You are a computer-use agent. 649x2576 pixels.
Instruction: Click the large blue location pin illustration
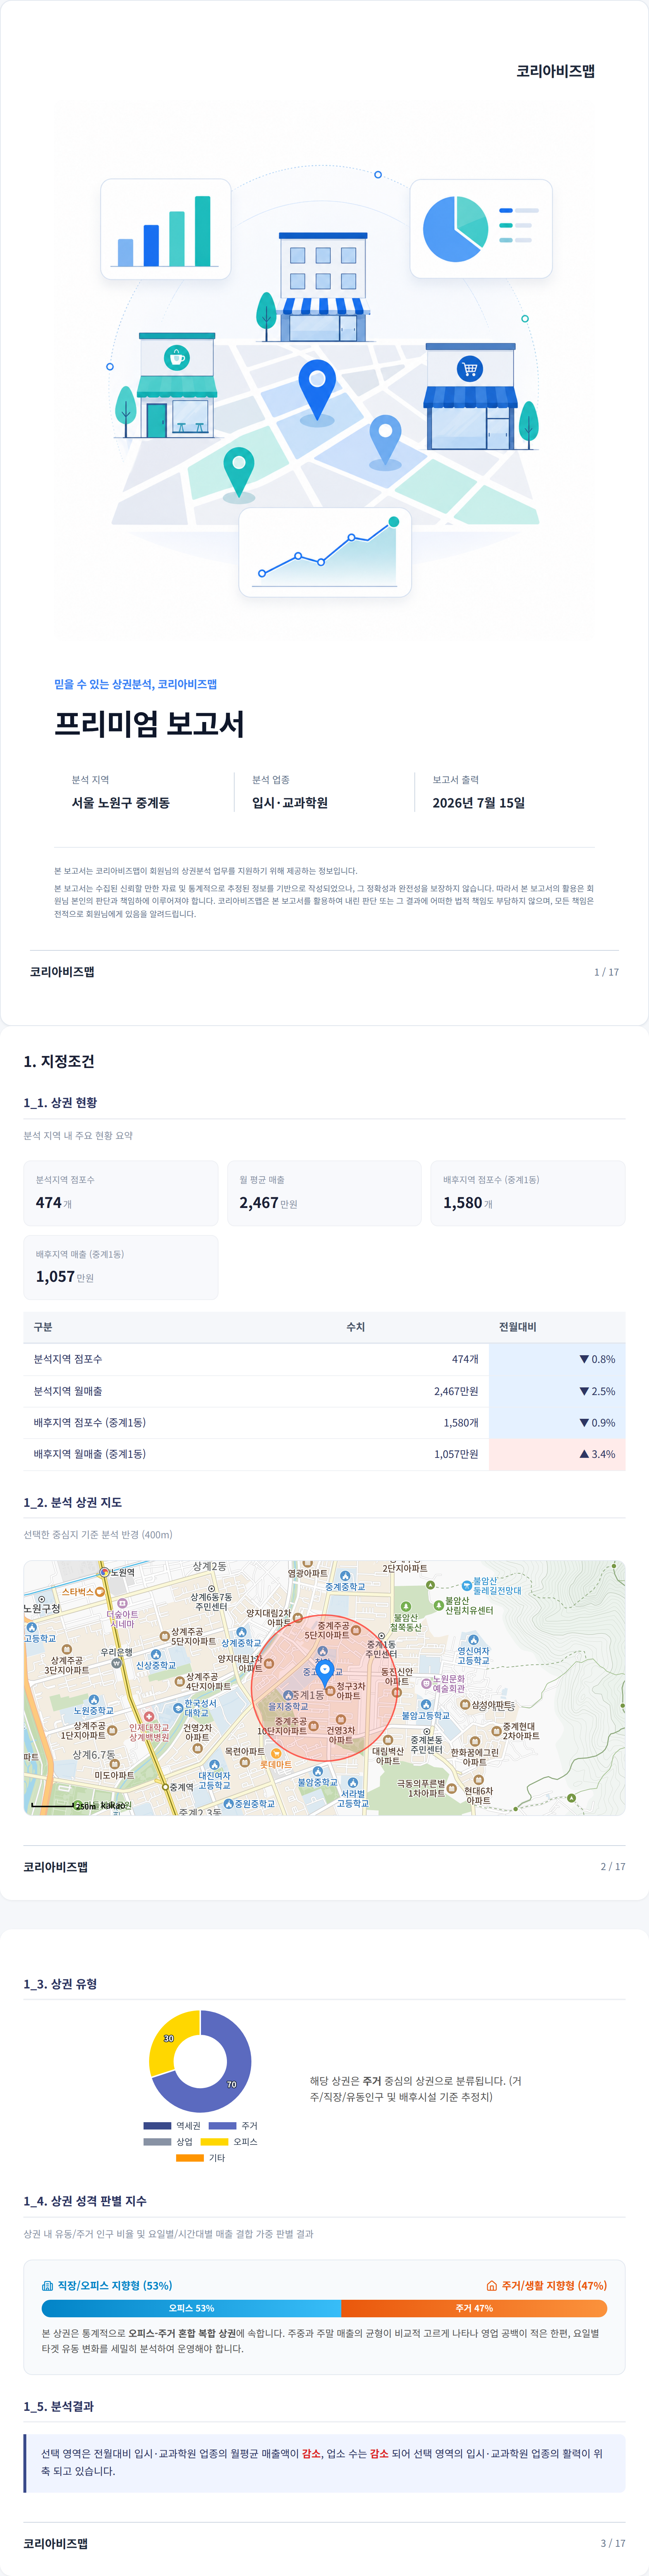click(x=317, y=390)
